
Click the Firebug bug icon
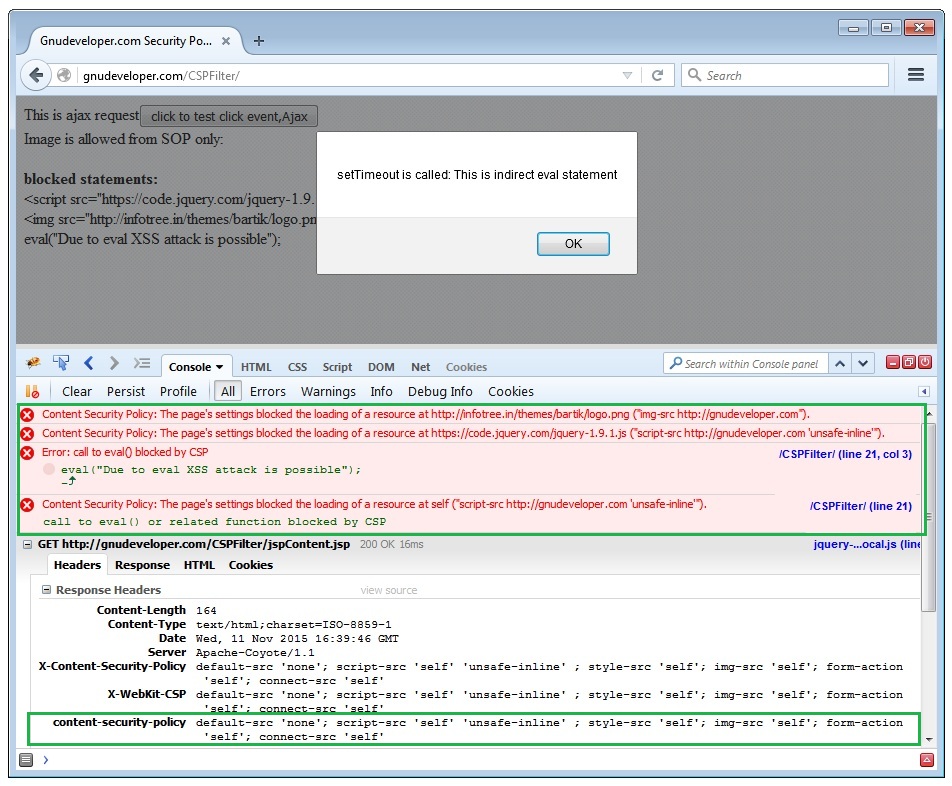[32, 363]
